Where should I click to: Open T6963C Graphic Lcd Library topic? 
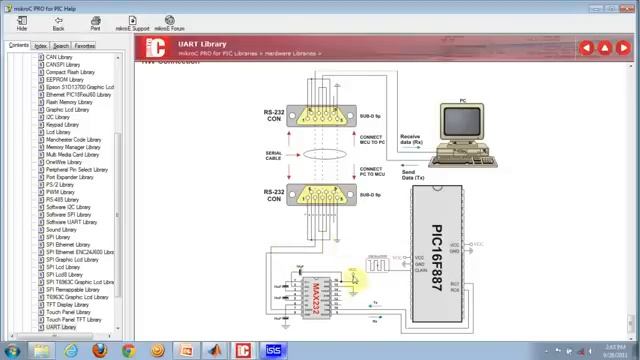click(77, 297)
